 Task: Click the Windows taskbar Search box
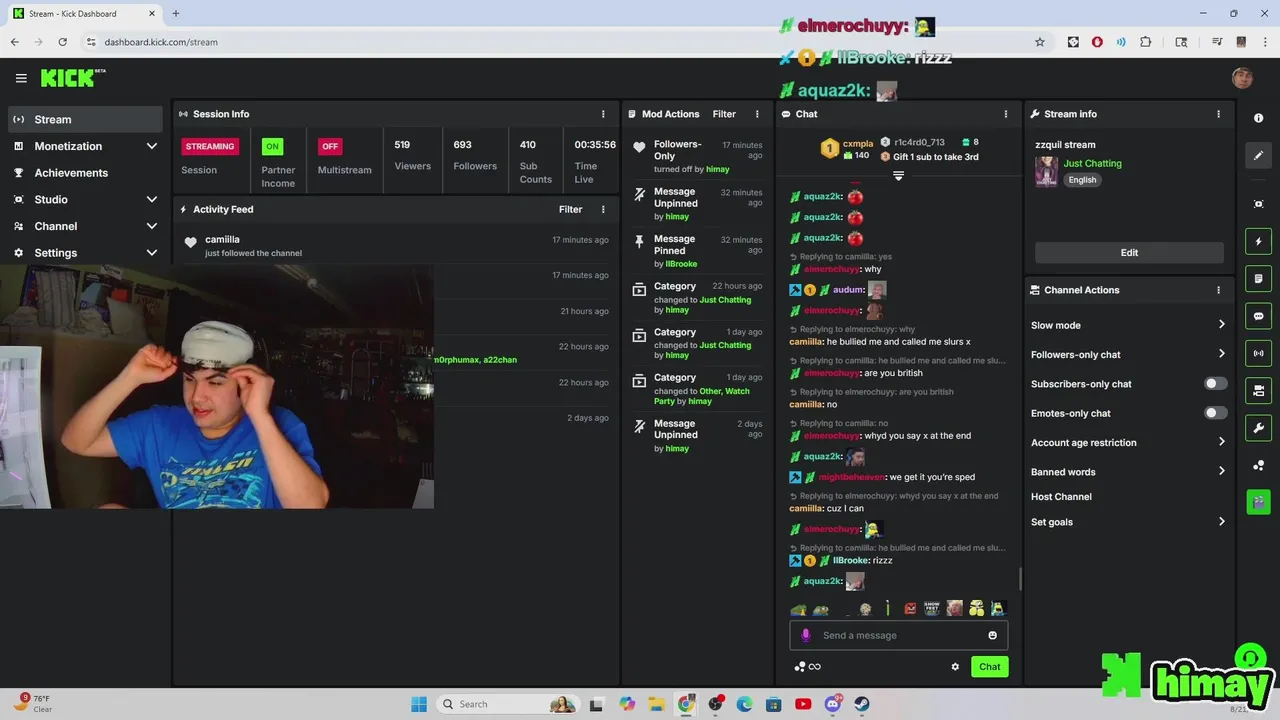[x=508, y=704]
